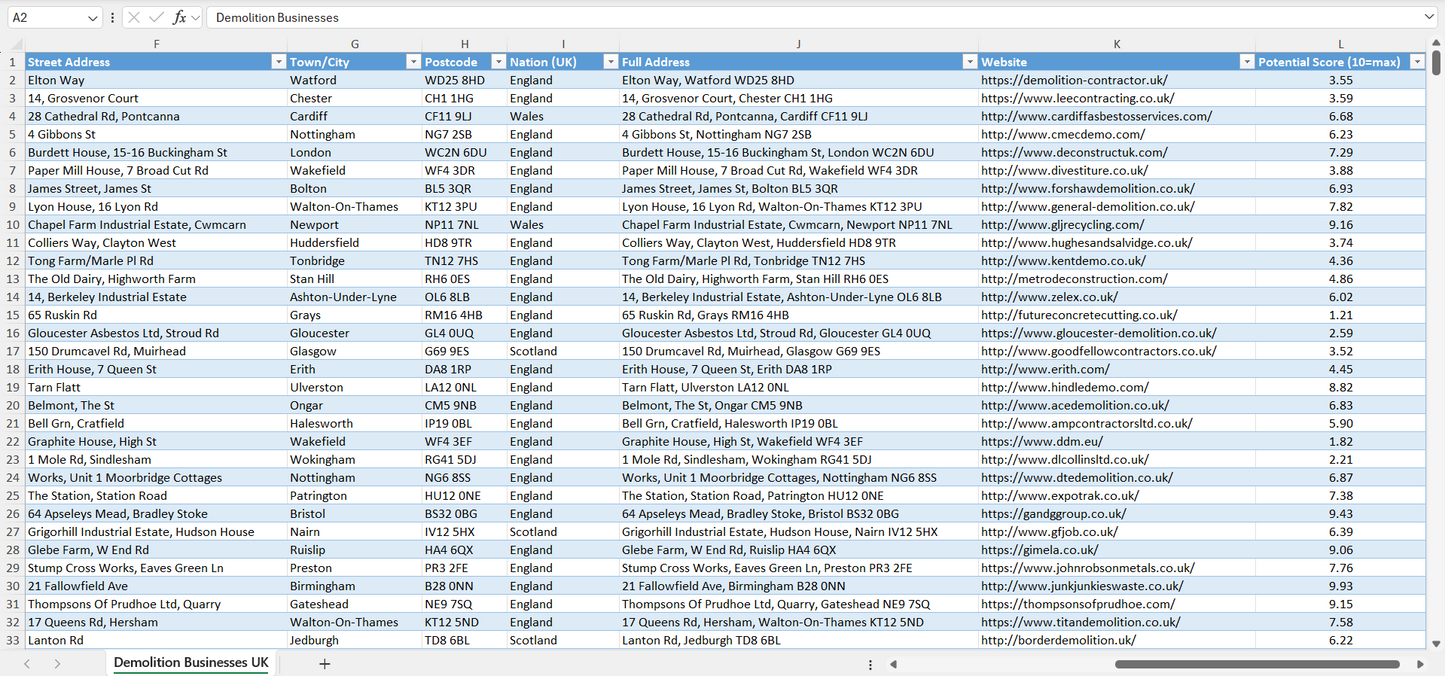Click the next-sheet navigation arrow
This screenshot has height=676, width=1445.
tap(58, 663)
